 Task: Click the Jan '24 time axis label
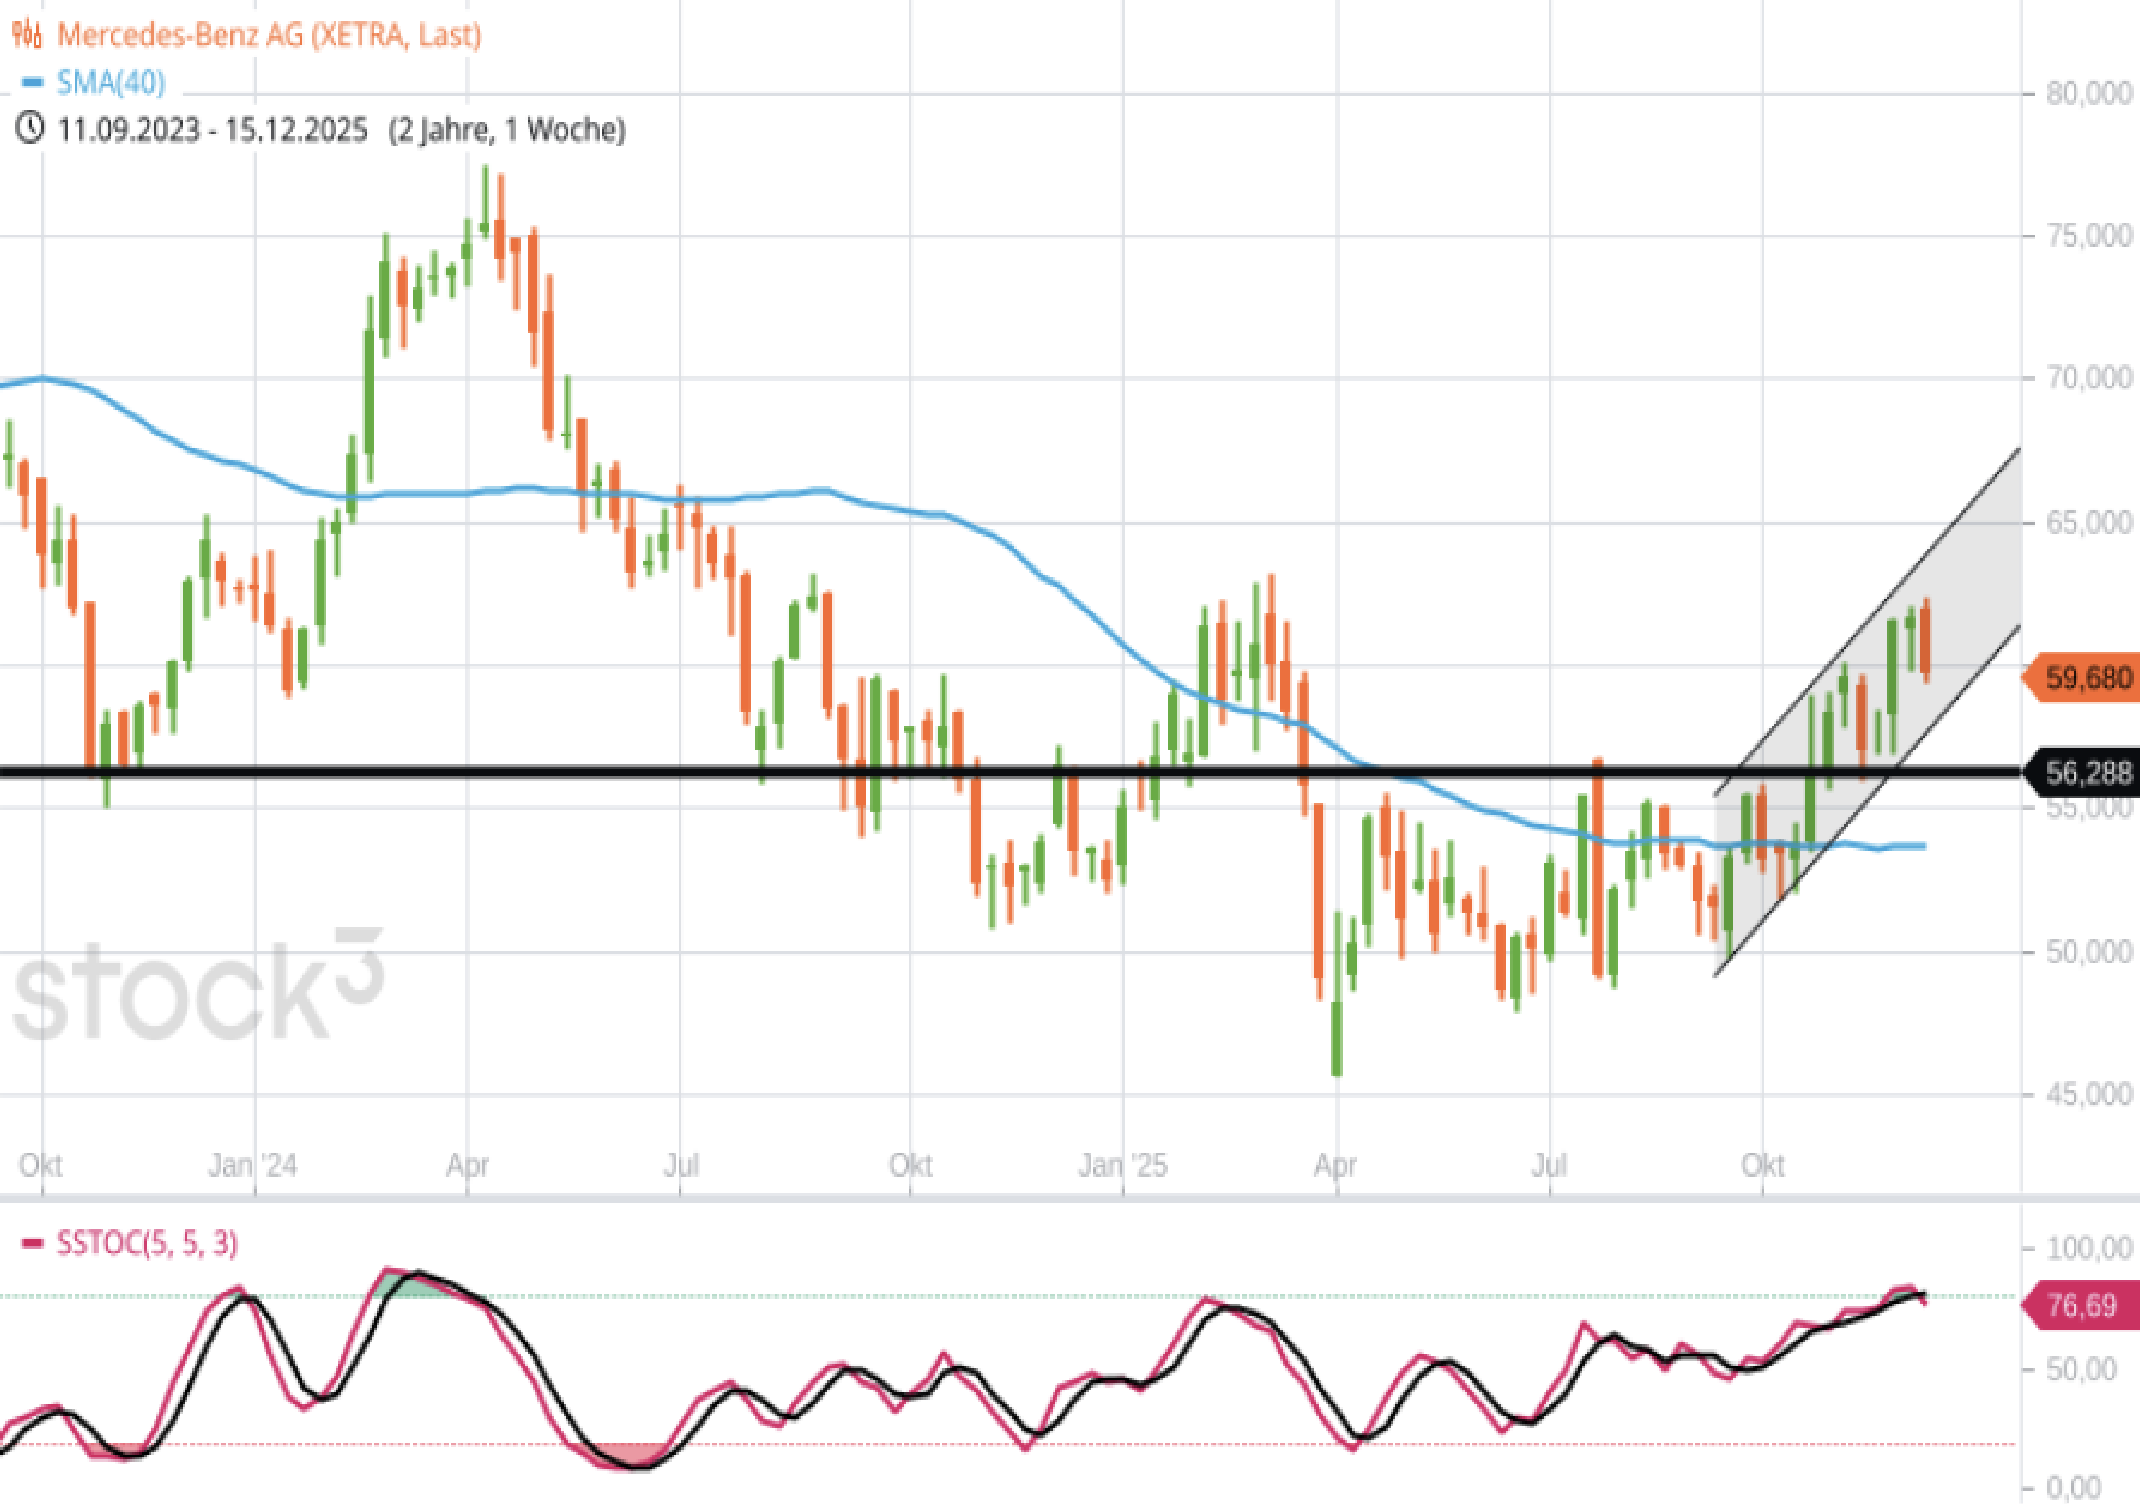coord(252,1166)
